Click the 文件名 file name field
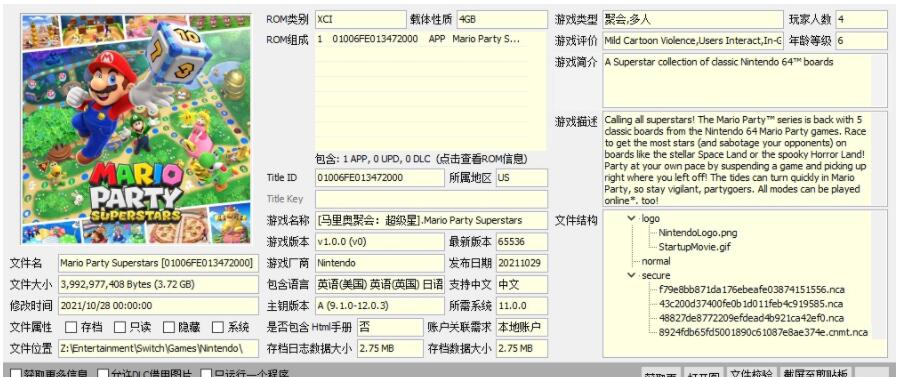Image resolution: width=904 pixels, height=377 pixels. (159, 263)
